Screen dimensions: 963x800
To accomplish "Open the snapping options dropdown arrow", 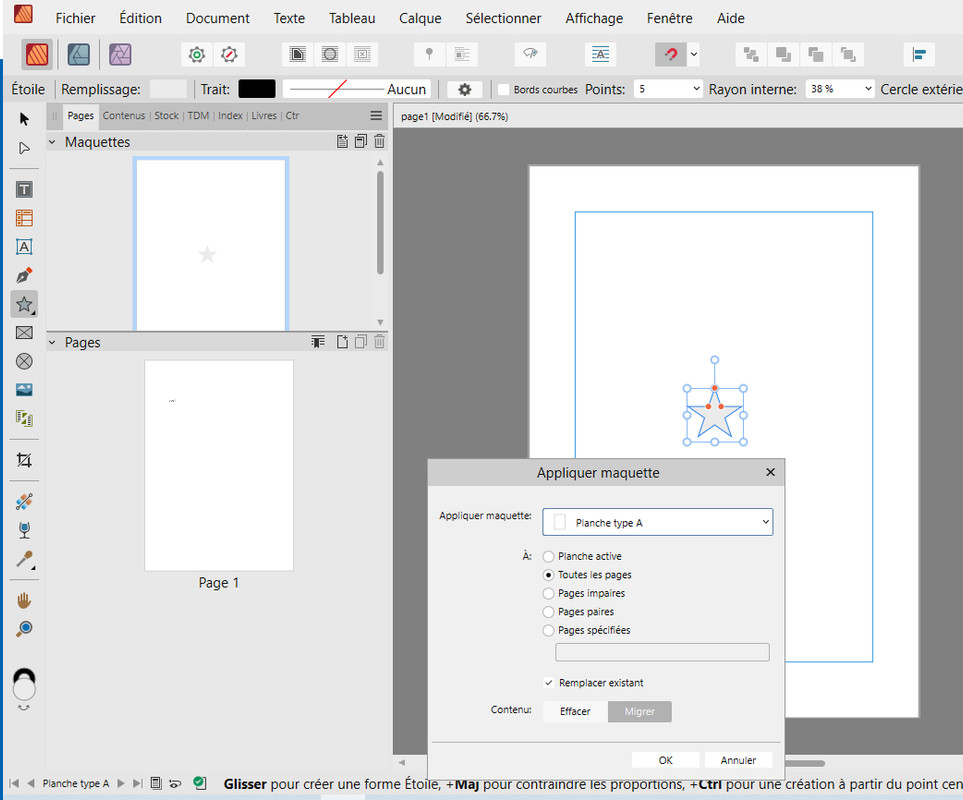I will [x=694, y=54].
